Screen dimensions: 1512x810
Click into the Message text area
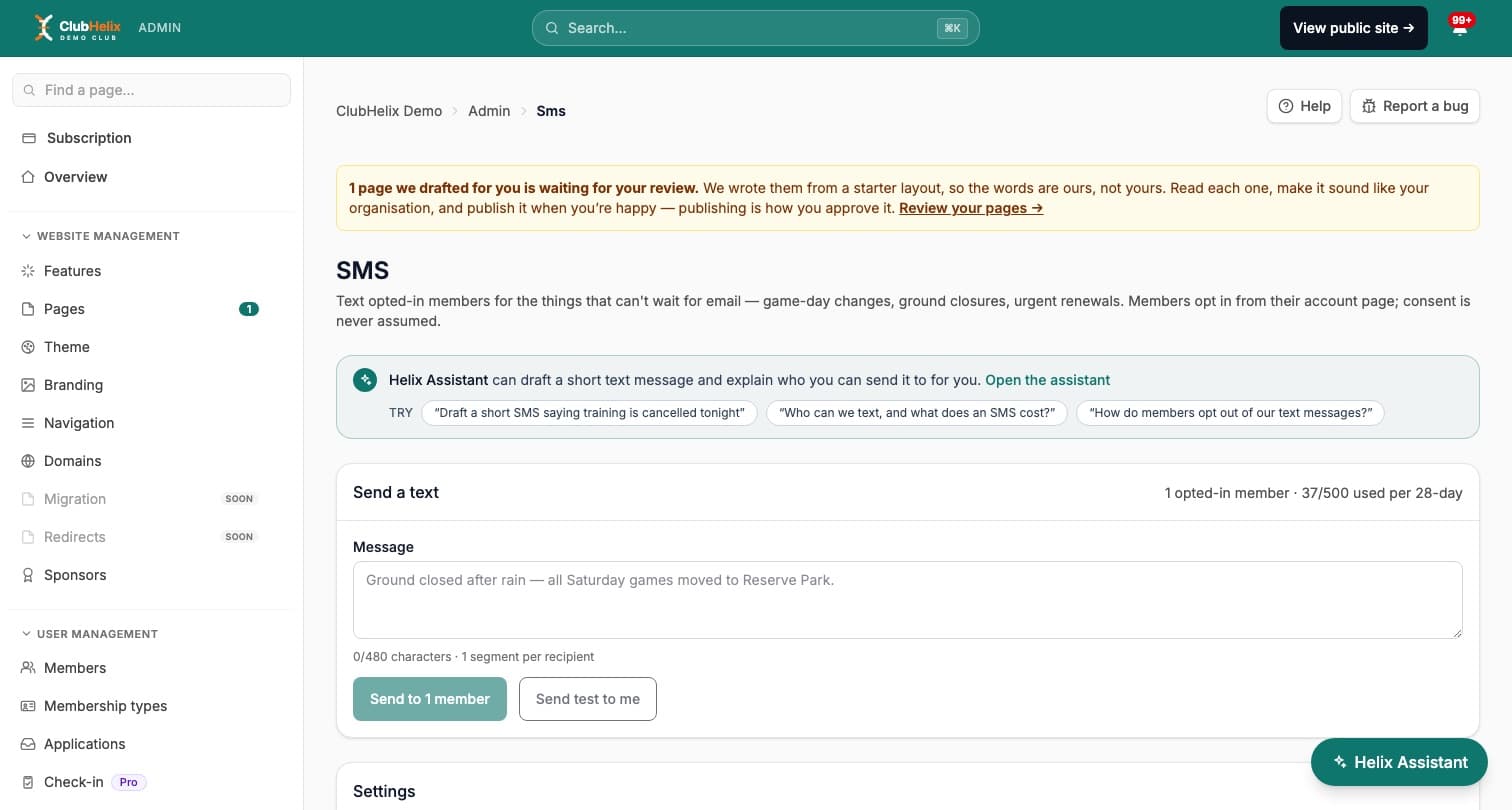pyautogui.click(x=907, y=600)
